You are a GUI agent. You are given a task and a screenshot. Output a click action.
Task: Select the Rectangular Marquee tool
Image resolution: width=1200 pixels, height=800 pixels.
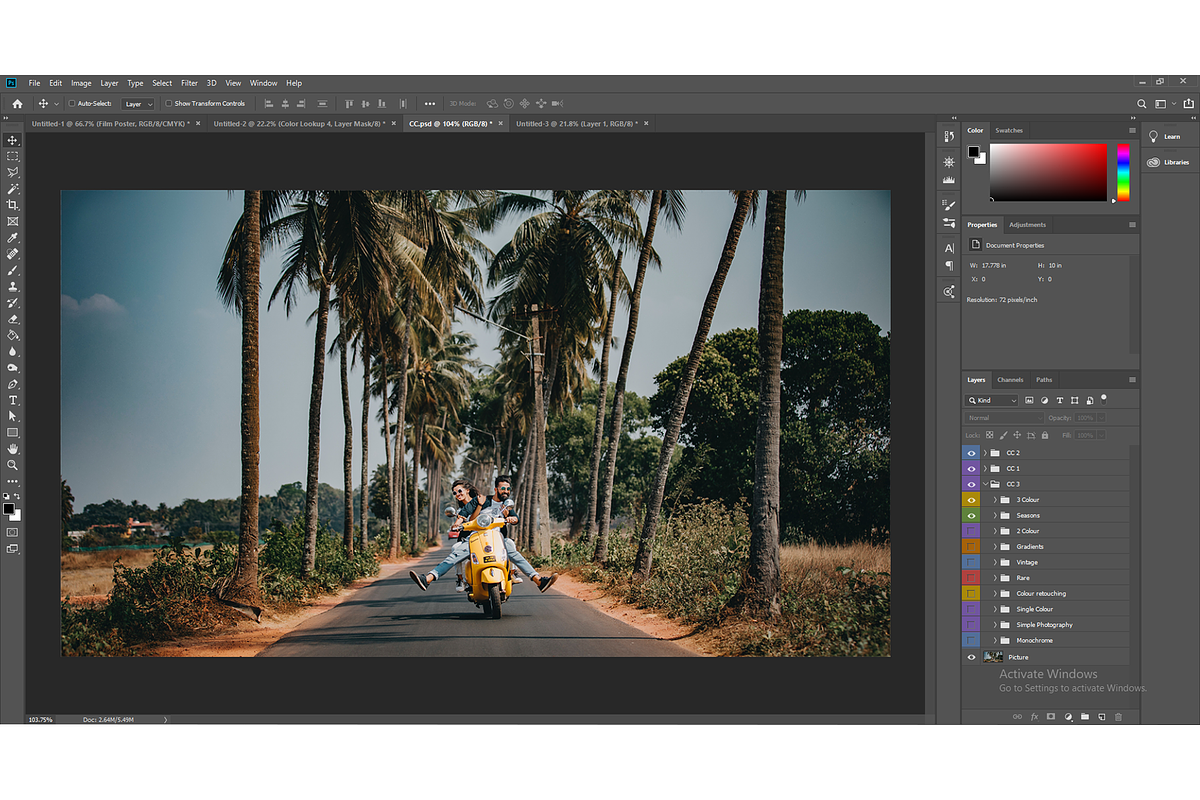[13, 156]
